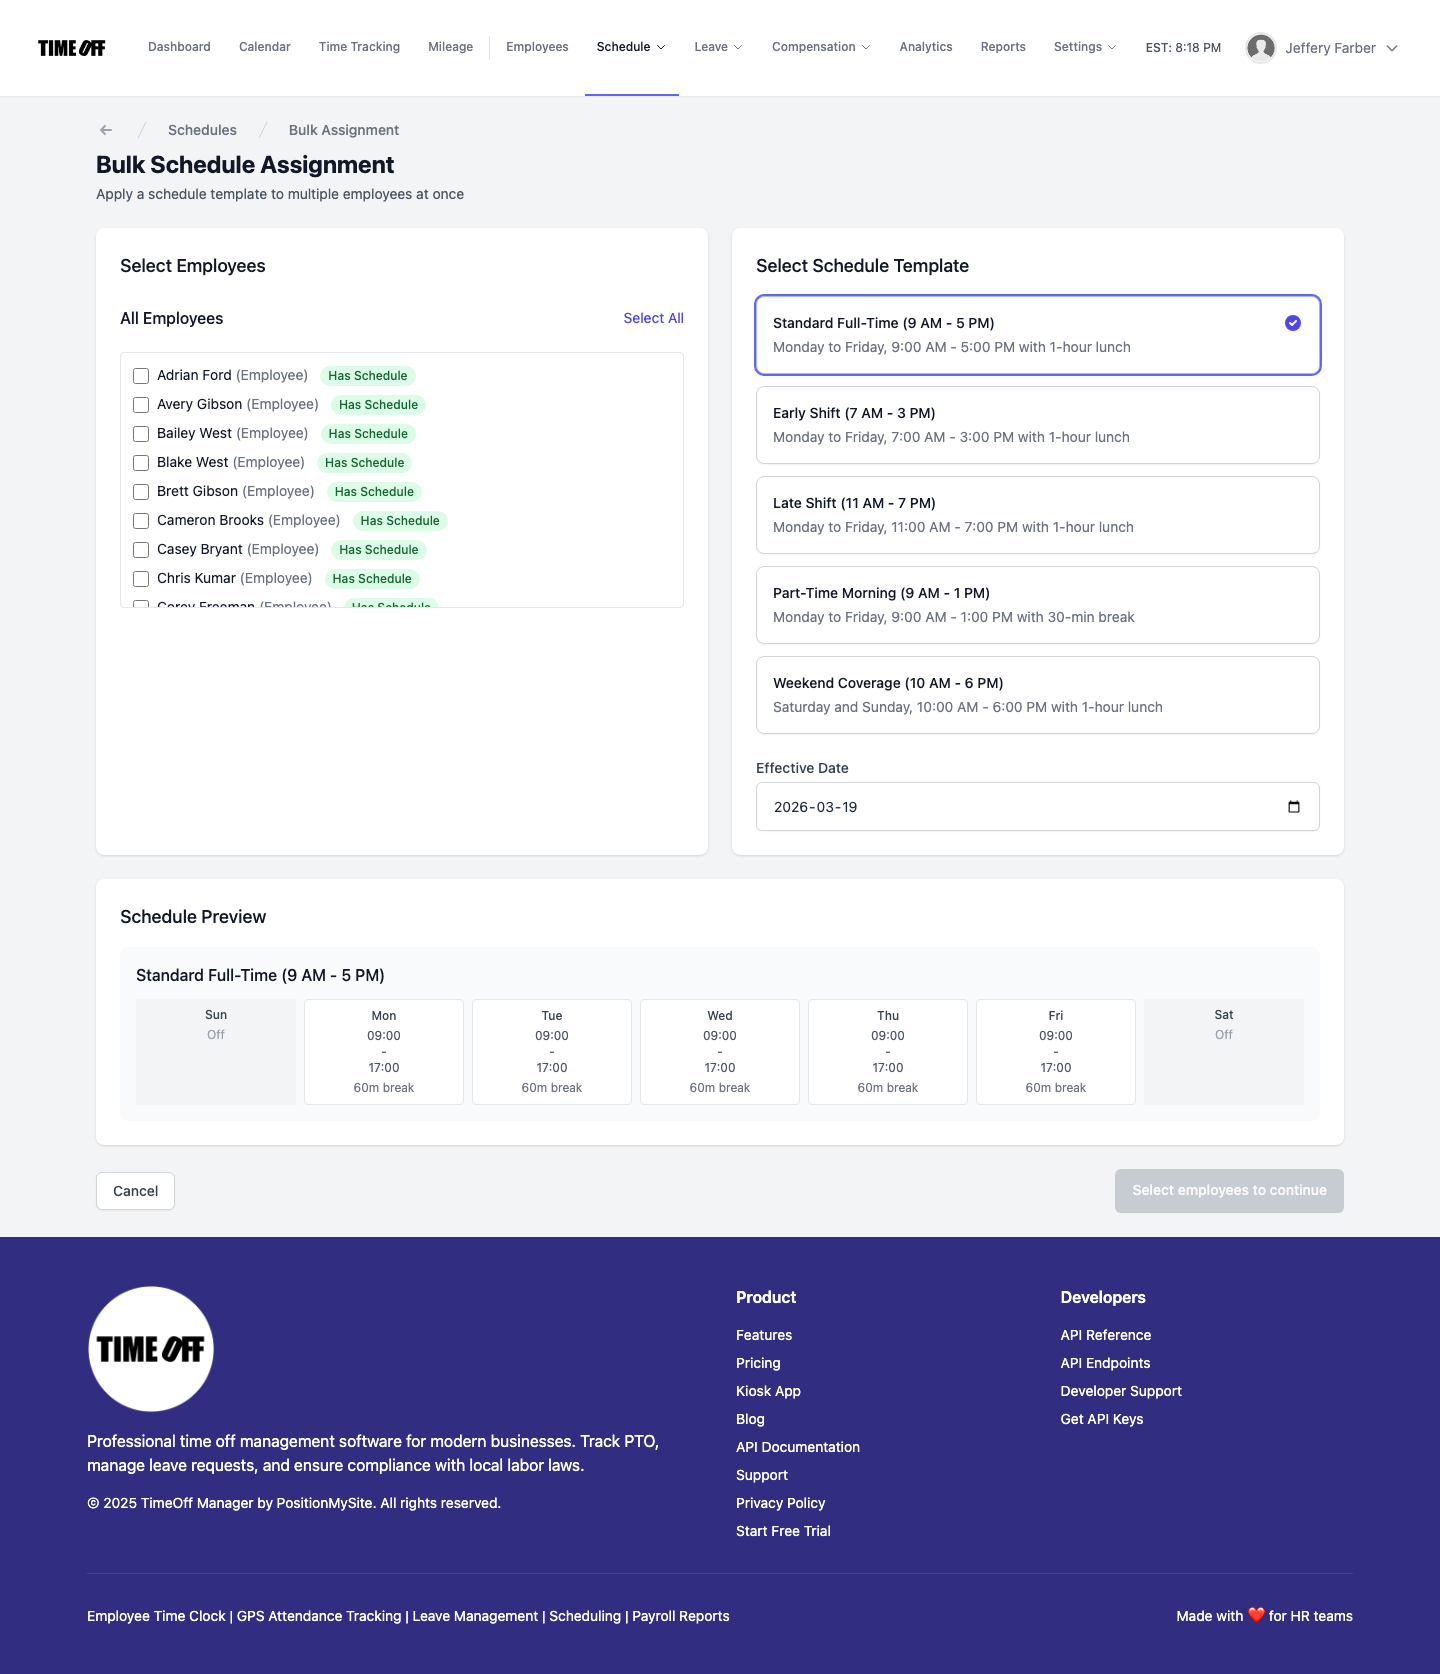Click the Cancel button
1440x1674 pixels.
tap(135, 1191)
